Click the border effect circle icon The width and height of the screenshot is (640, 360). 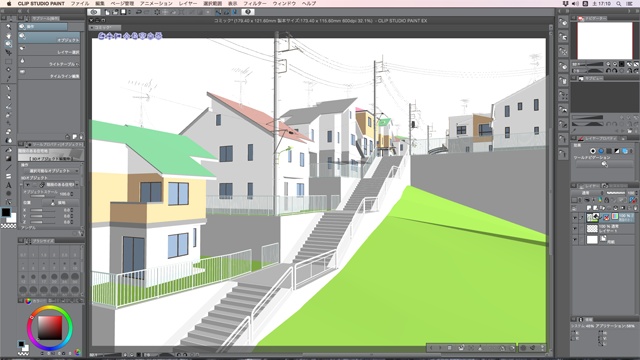point(593,151)
